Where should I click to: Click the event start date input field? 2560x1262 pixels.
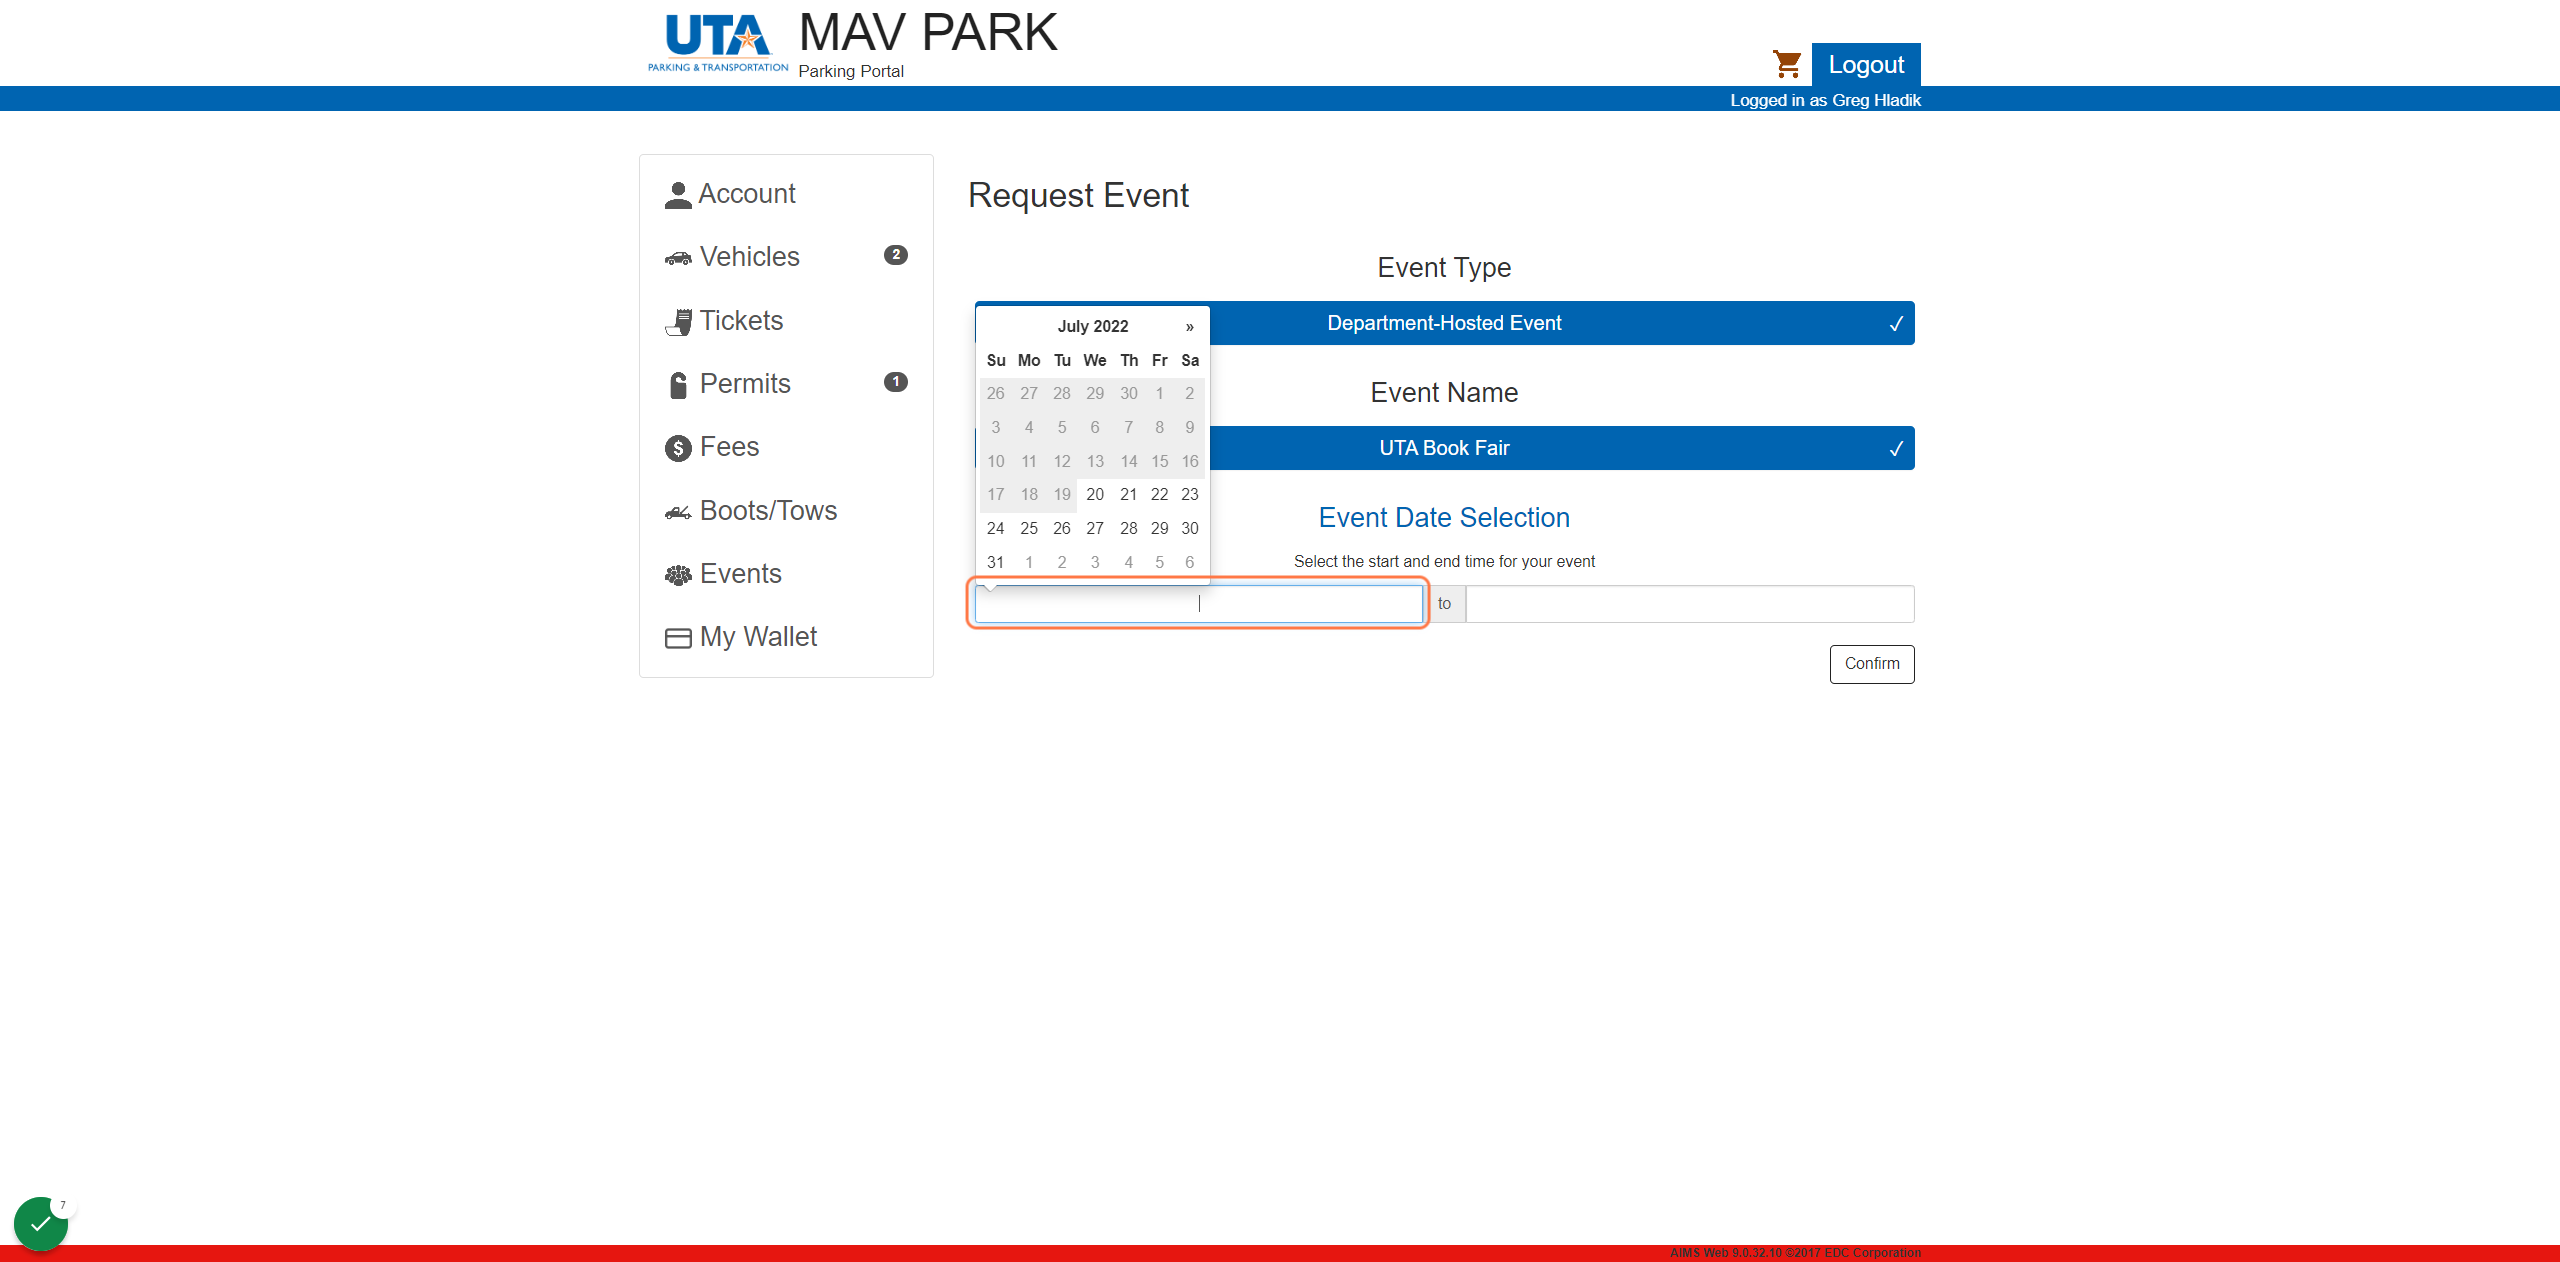click(x=1199, y=604)
